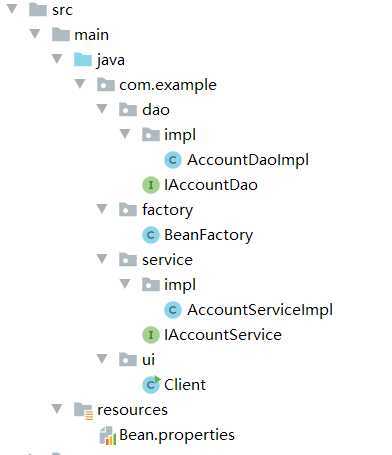Click the blue java source folder icon
Screen dimensions: 392x455
click(x=82, y=60)
